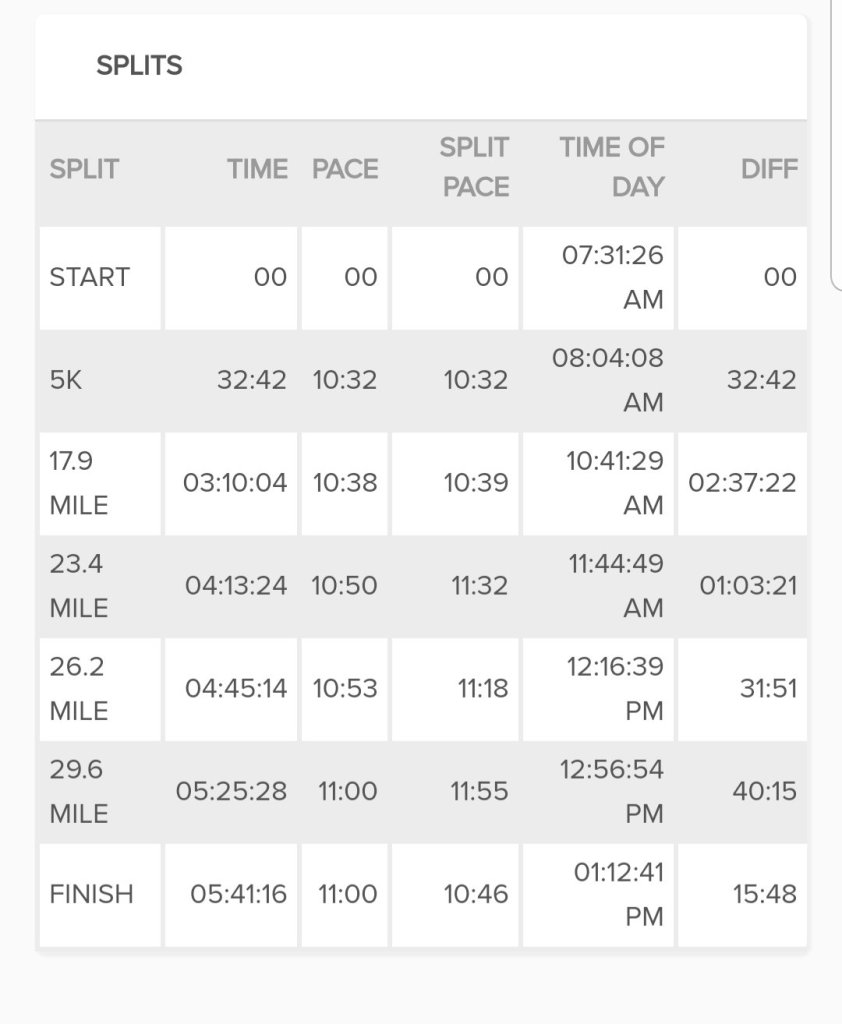The image size is (842, 1024).
Task: Click the TIME column header
Action: coord(257,169)
